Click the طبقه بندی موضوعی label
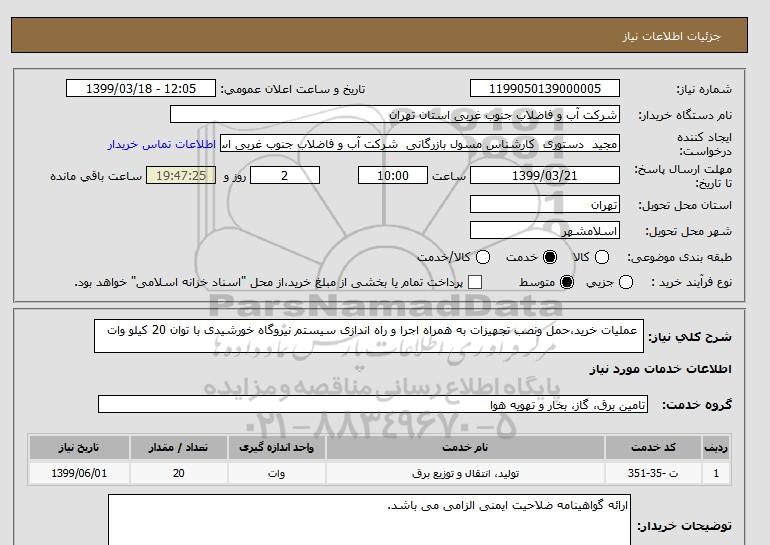The height and width of the screenshot is (545, 770). pos(680,257)
